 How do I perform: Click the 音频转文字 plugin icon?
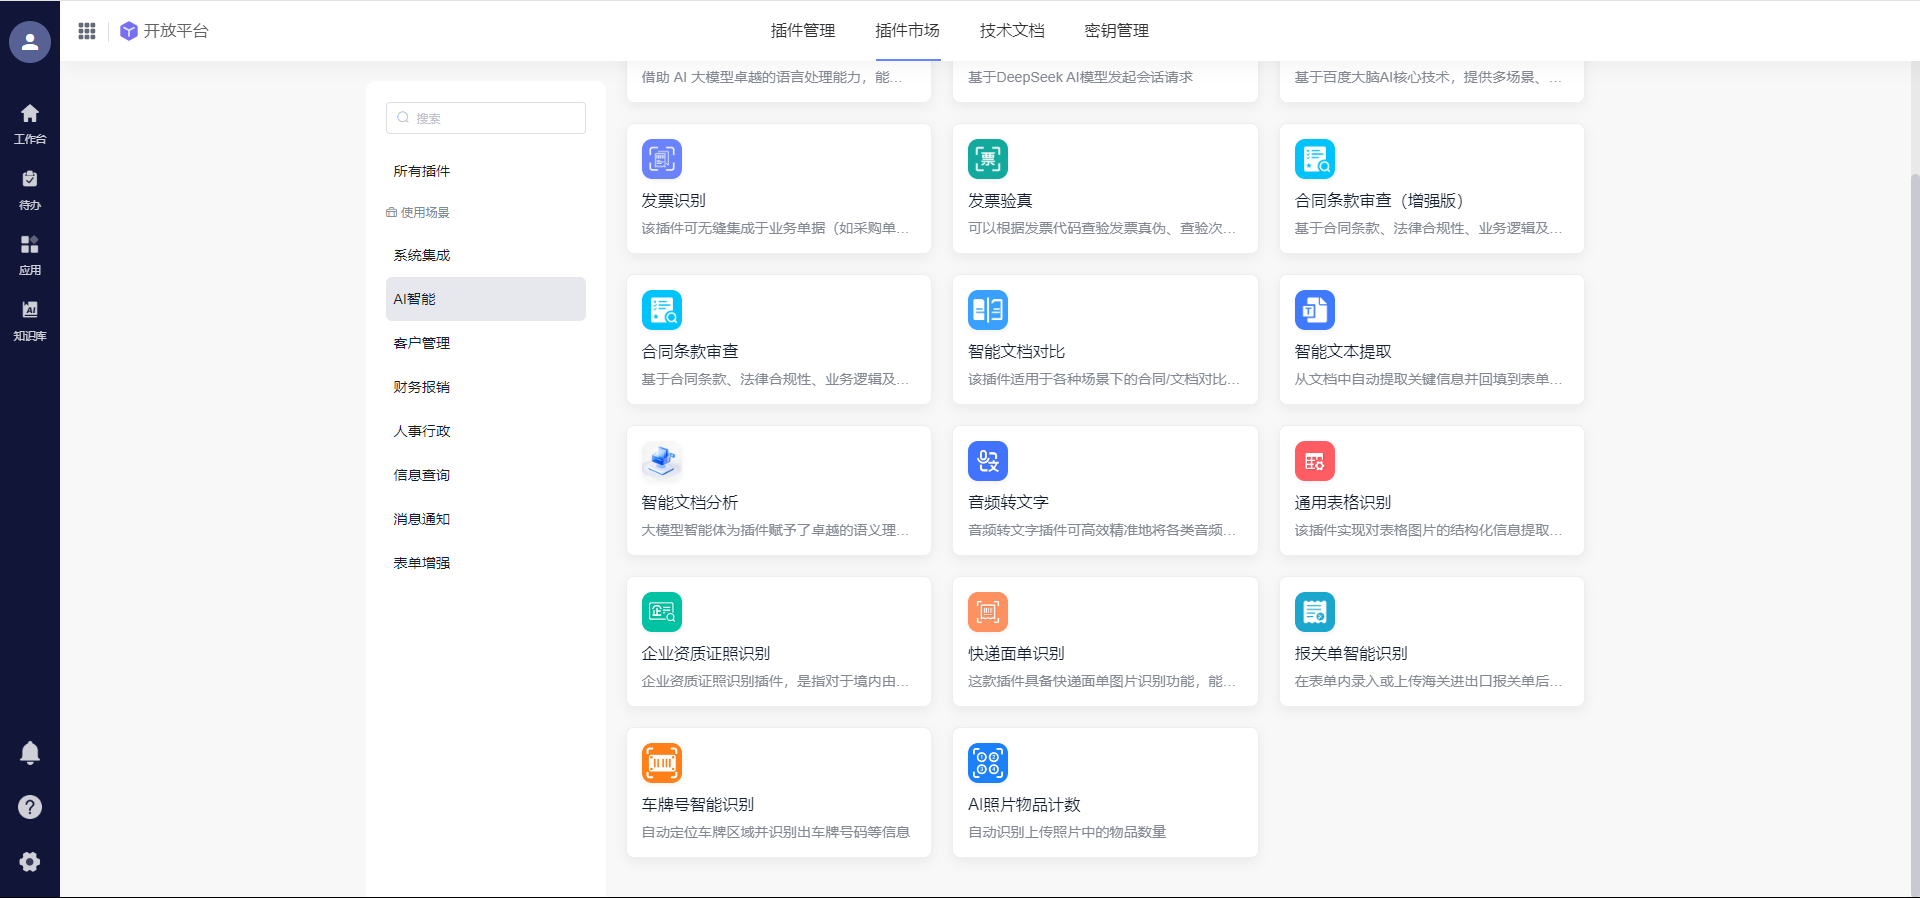click(x=987, y=461)
